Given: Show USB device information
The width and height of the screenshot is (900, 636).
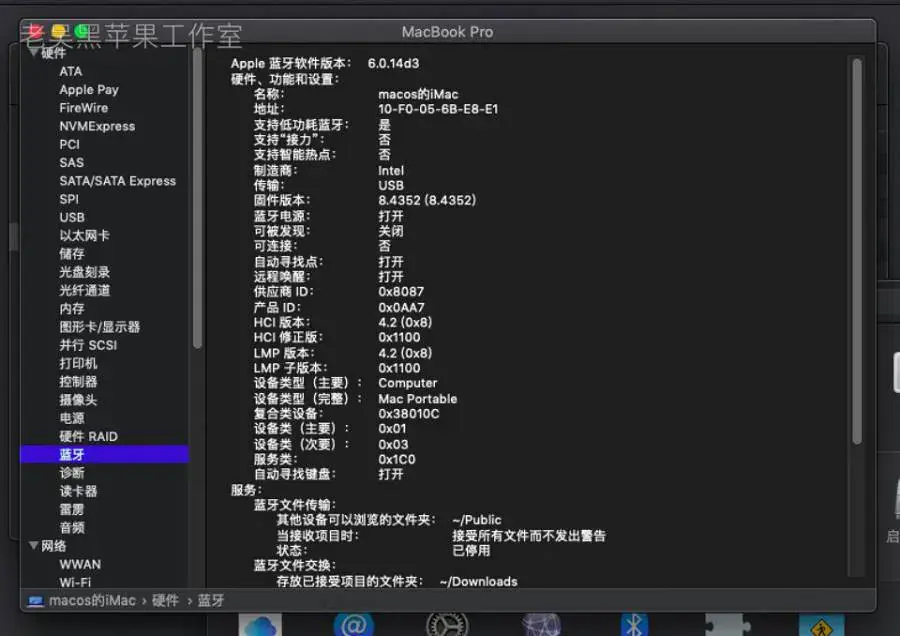Looking at the screenshot, I should (x=72, y=218).
